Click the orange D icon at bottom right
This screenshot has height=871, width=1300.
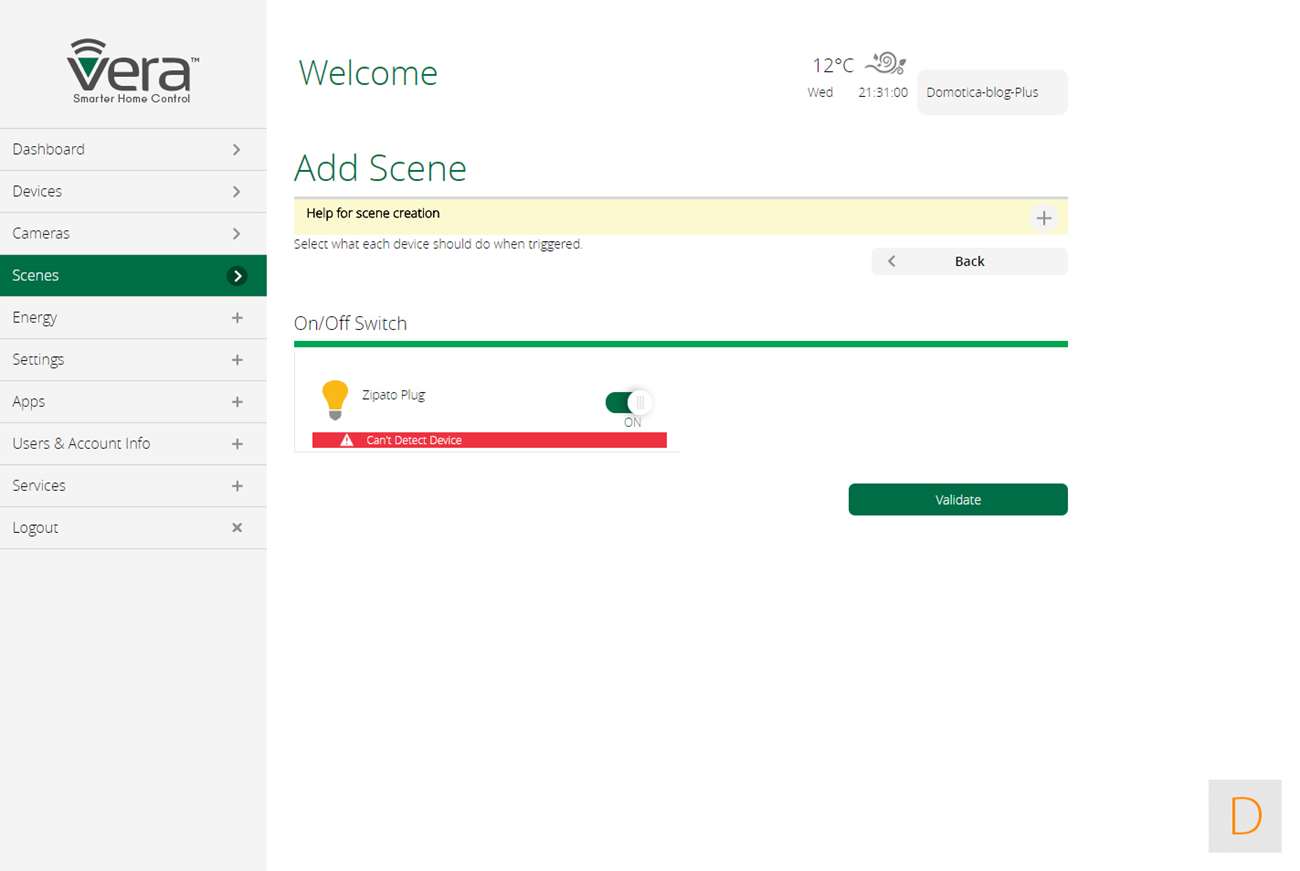(1244, 816)
